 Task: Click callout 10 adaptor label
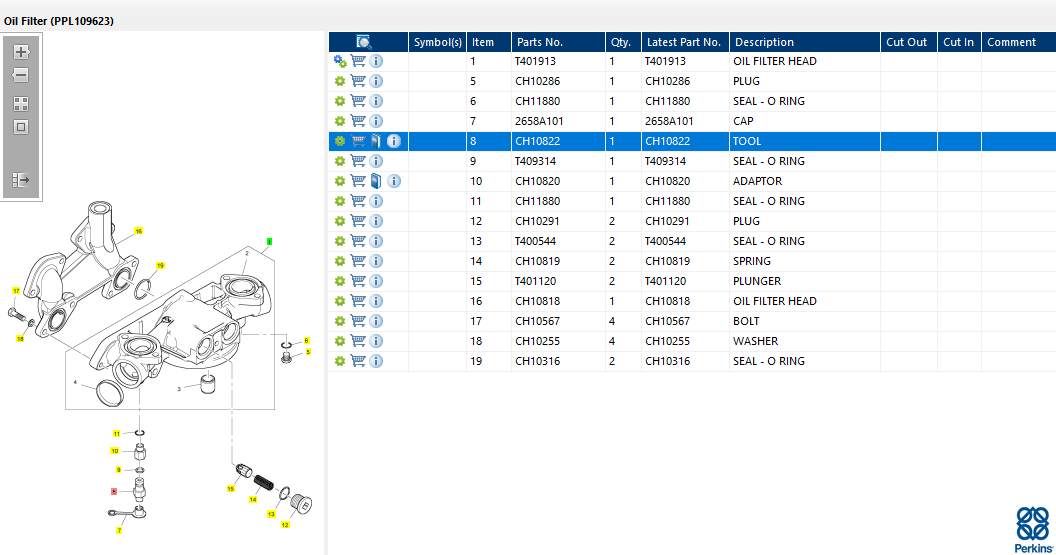[x=114, y=451]
